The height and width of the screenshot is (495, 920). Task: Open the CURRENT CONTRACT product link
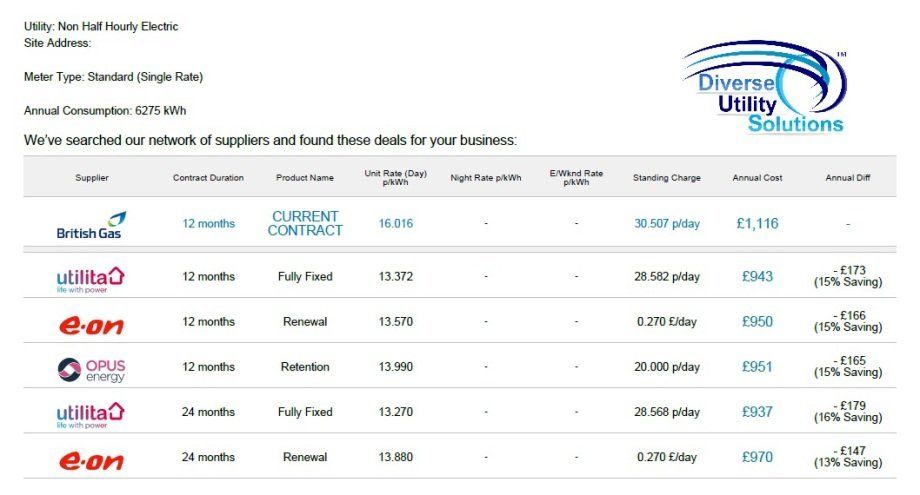pyautogui.click(x=305, y=223)
